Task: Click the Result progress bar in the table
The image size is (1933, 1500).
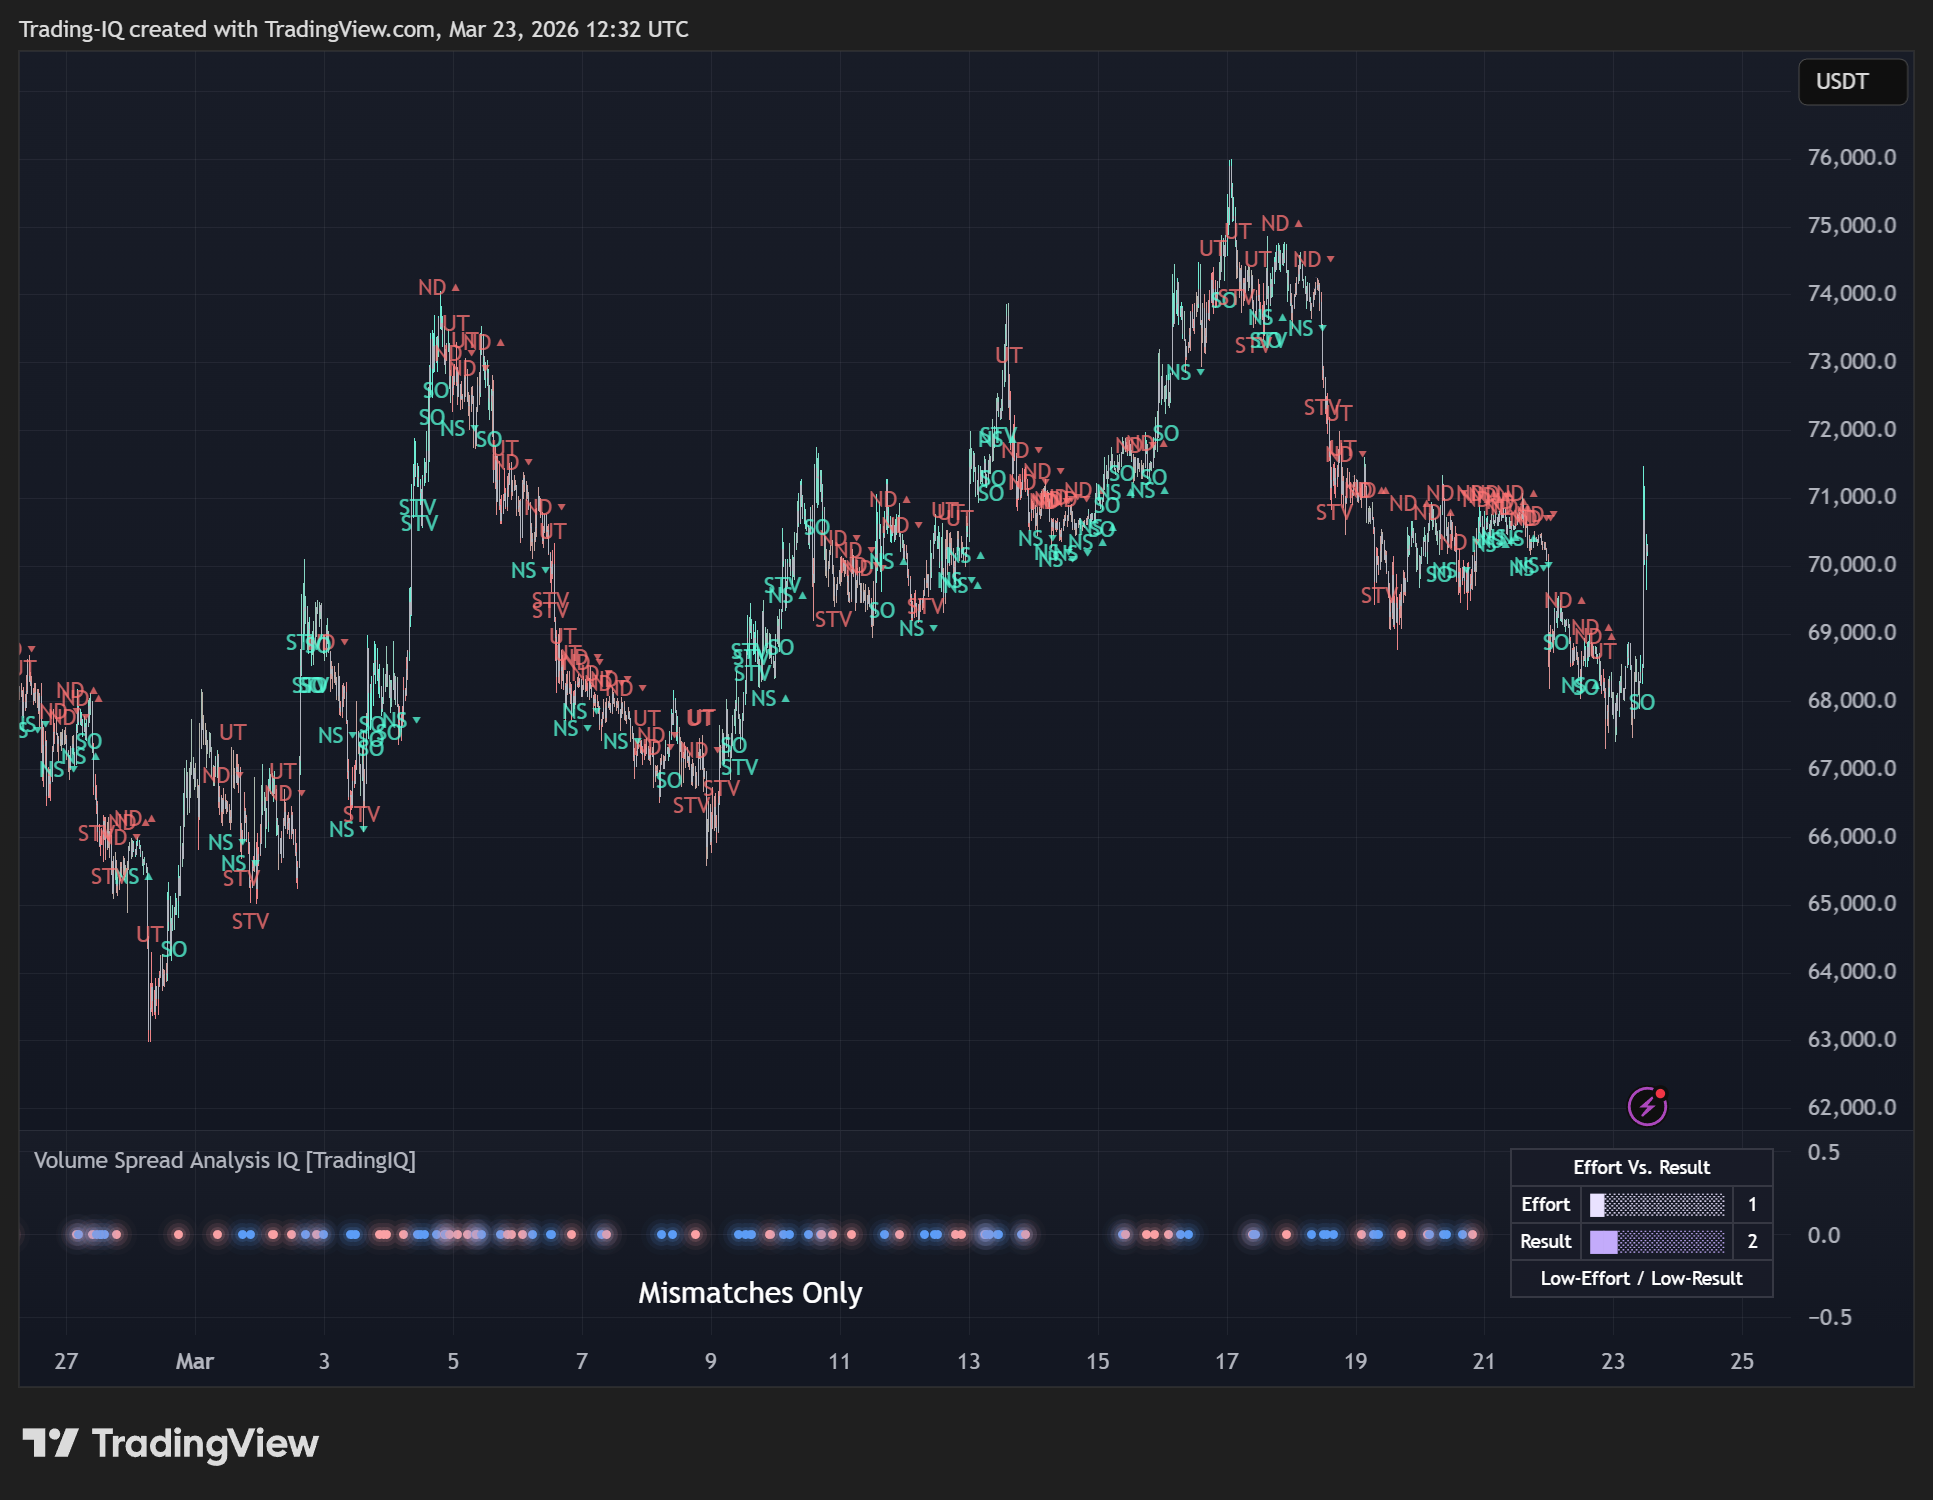Action: pyautogui.click(x=1658, y=1241)
